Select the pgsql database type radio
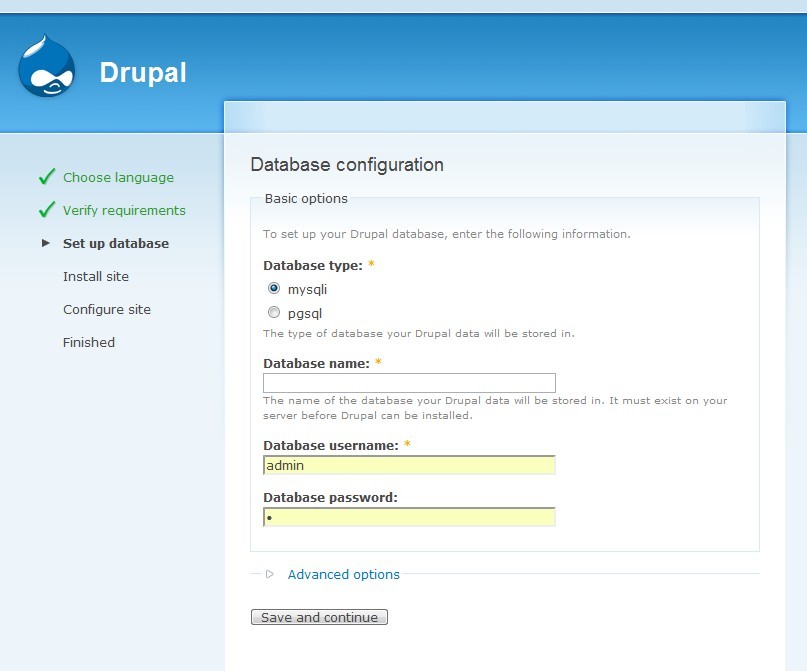807x671 pixels. pos(274,312)
